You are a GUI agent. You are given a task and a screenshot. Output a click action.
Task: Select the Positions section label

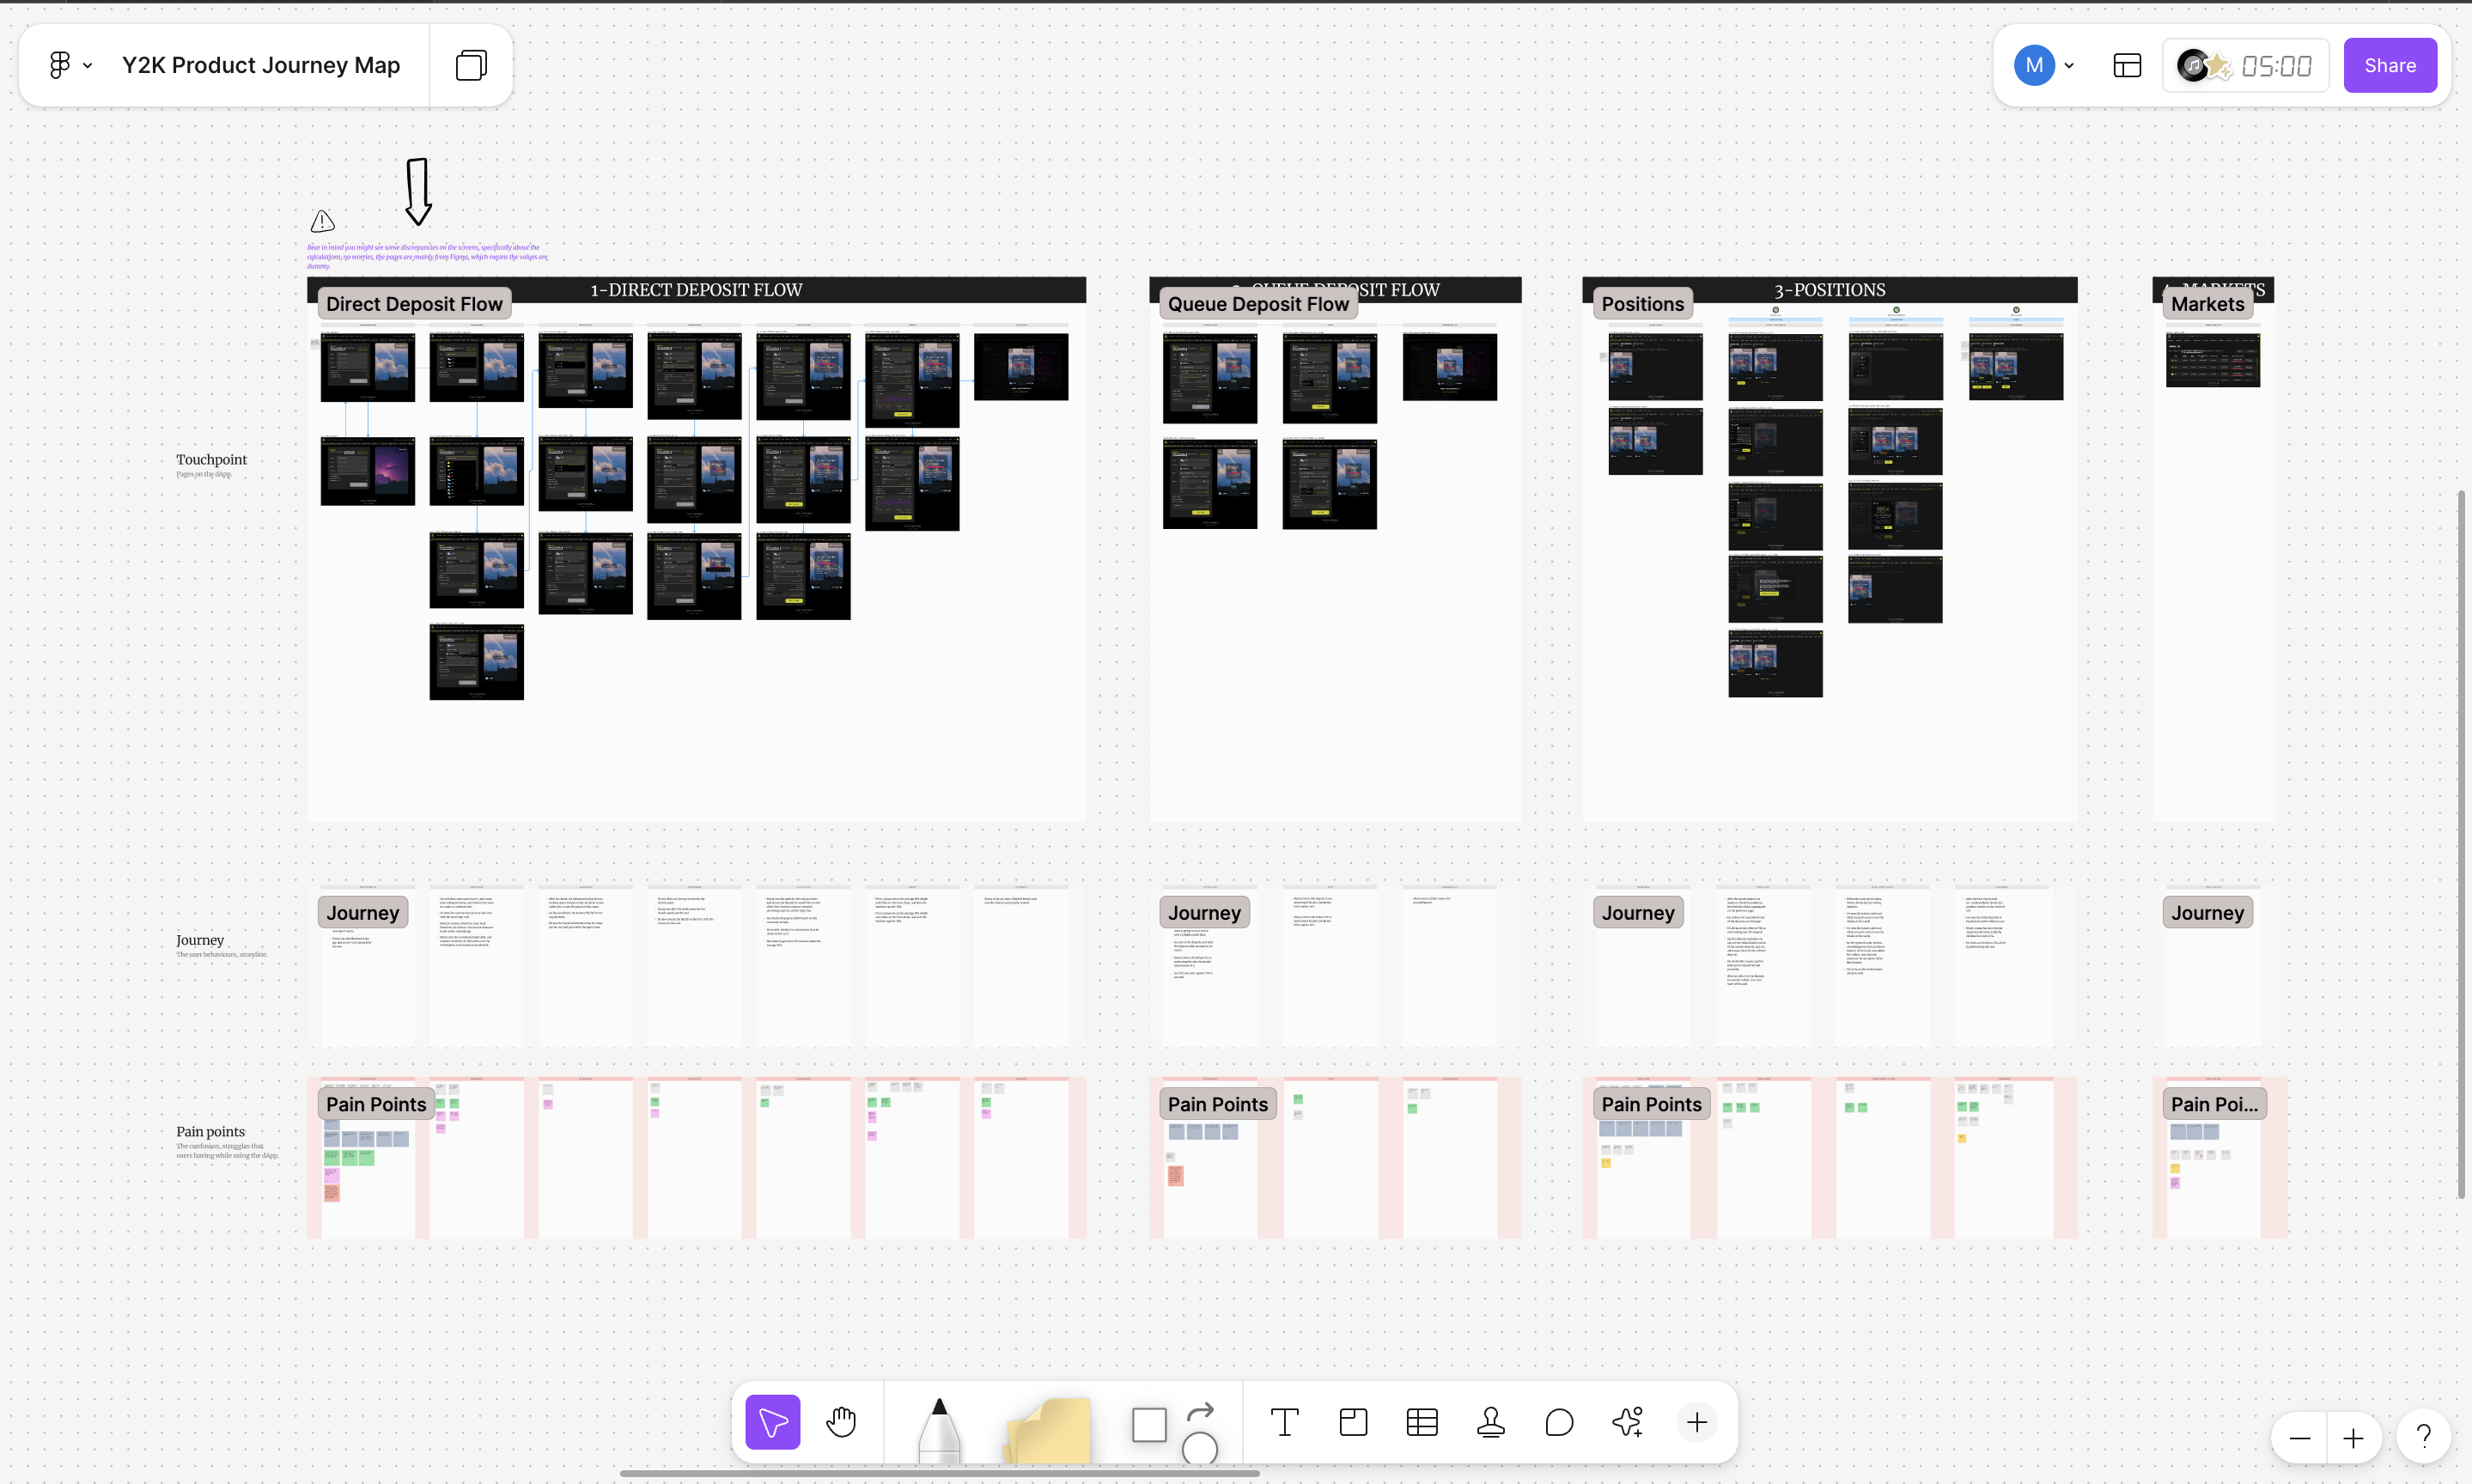(1642, 304)
